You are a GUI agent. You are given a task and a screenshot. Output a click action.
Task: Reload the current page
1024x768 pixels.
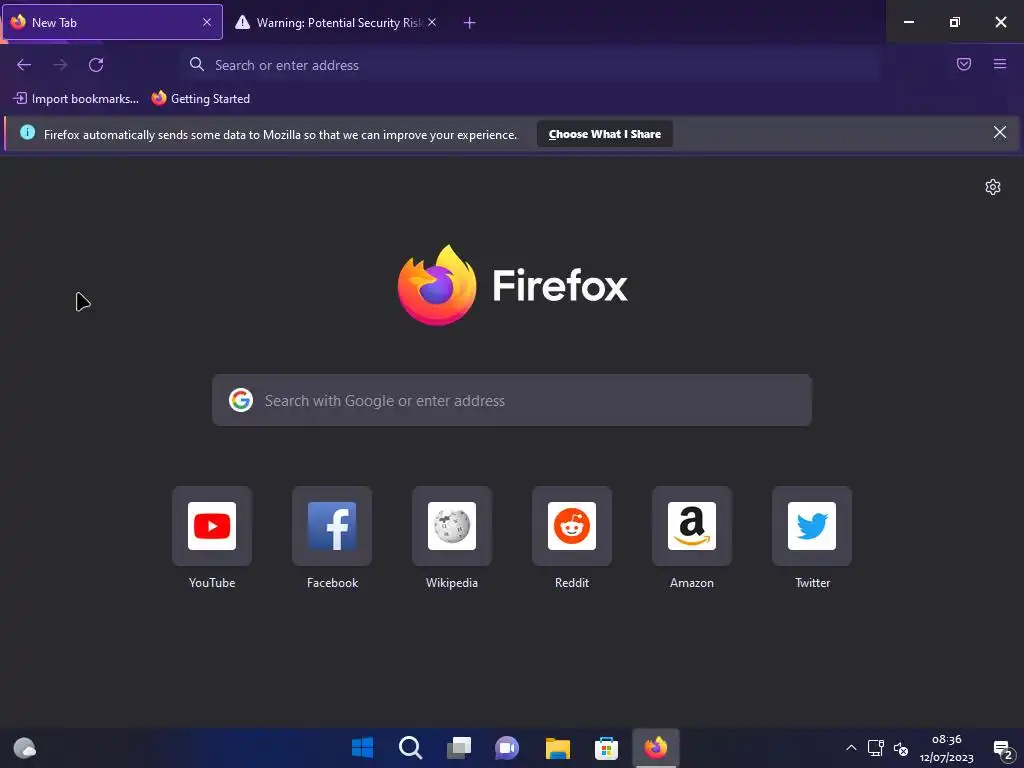click(x=96, y=65)
